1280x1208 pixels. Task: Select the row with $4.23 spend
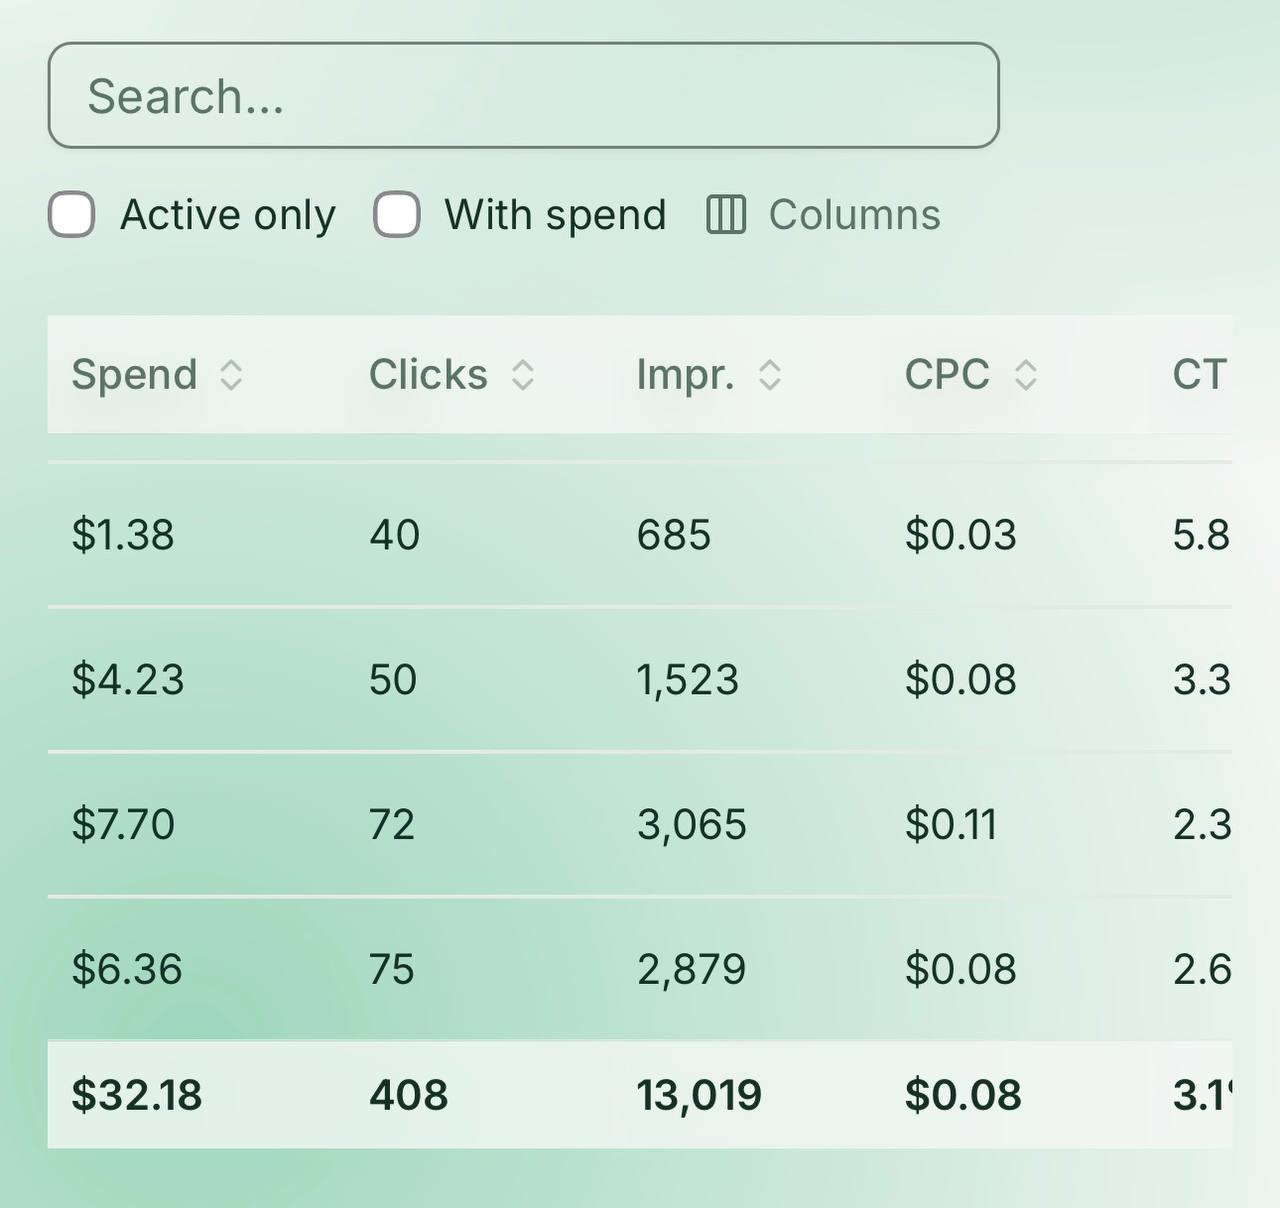640,680
